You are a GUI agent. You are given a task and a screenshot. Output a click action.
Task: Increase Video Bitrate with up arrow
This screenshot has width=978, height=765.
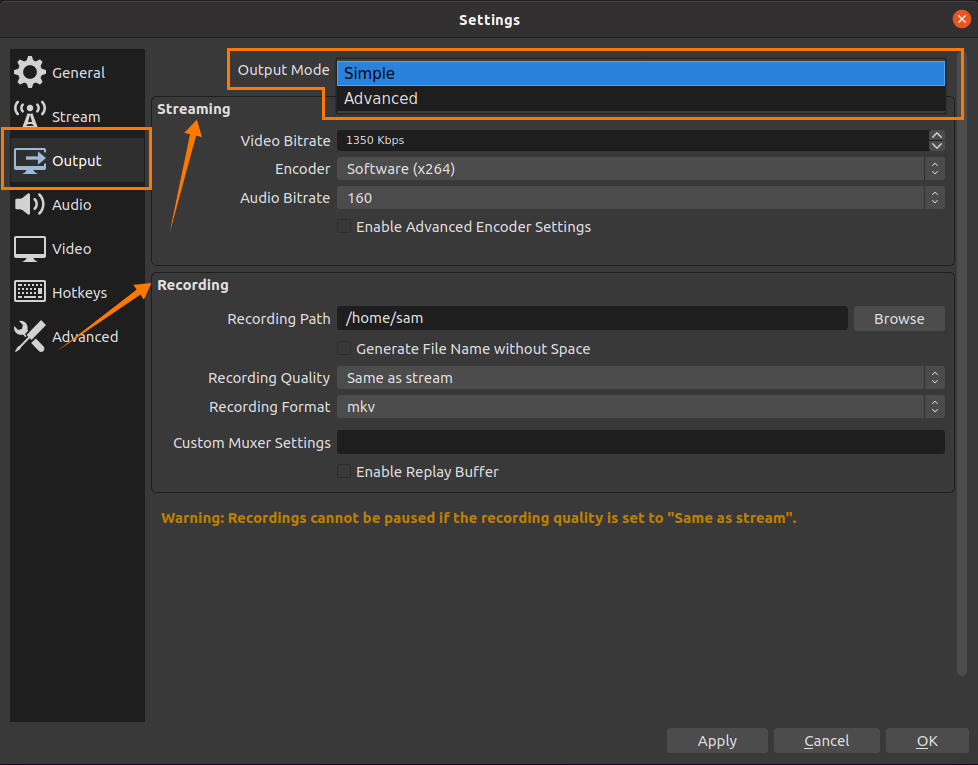pos(936,135)
